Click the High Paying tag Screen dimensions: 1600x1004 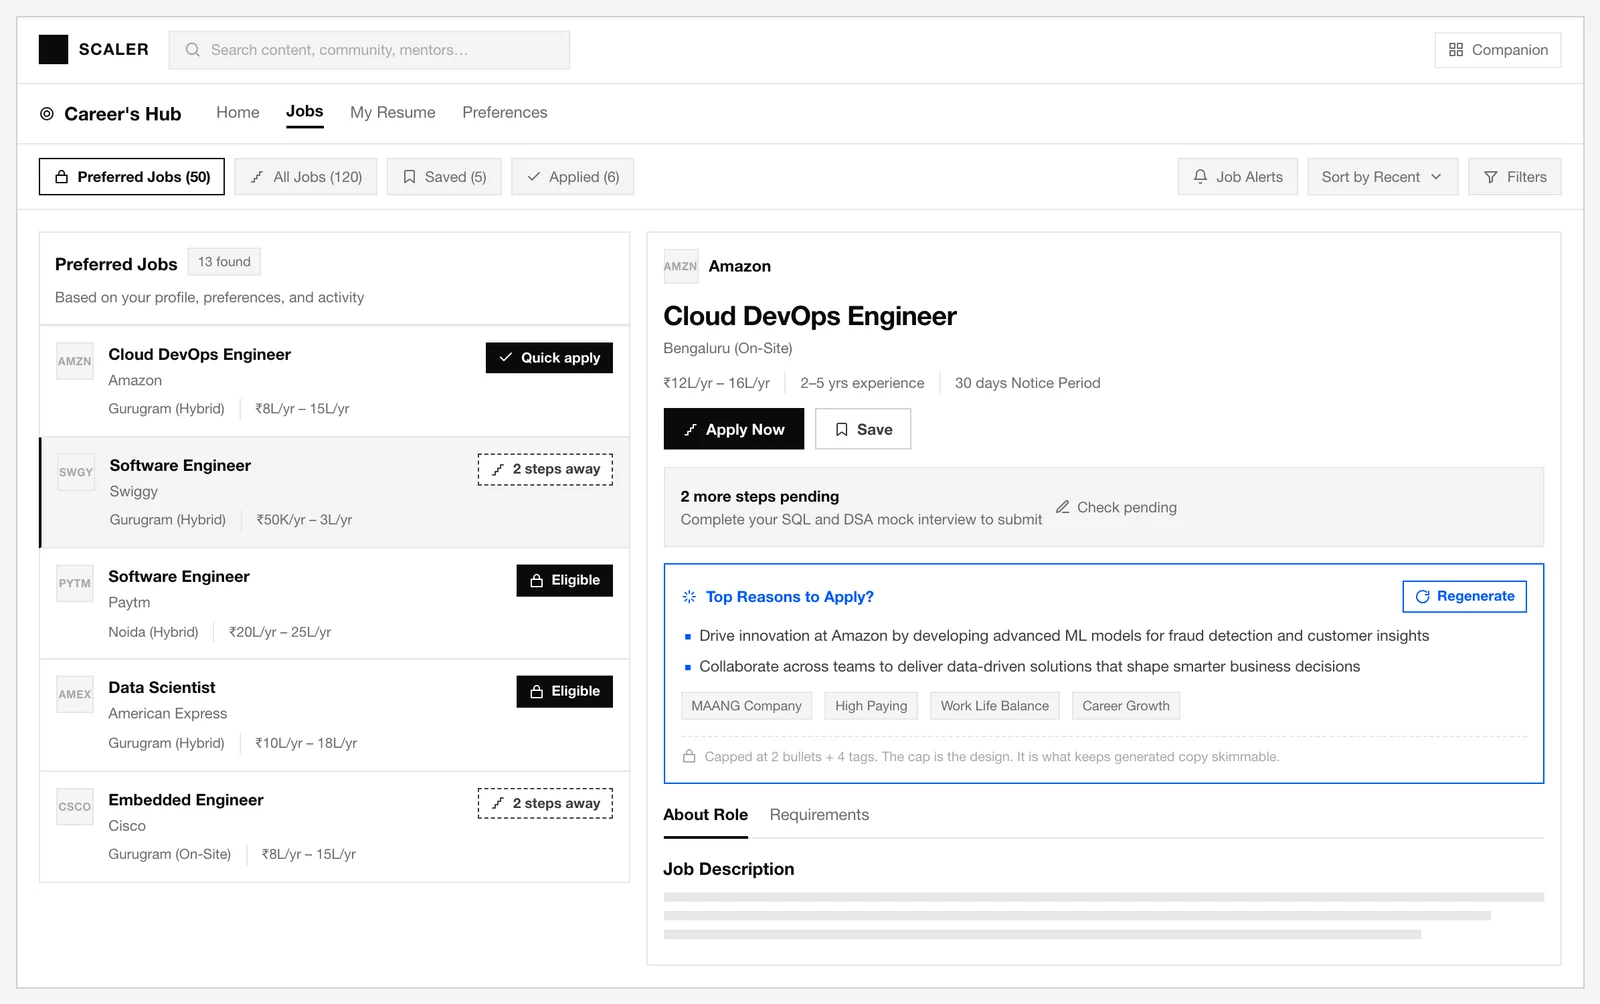(871, 706)
